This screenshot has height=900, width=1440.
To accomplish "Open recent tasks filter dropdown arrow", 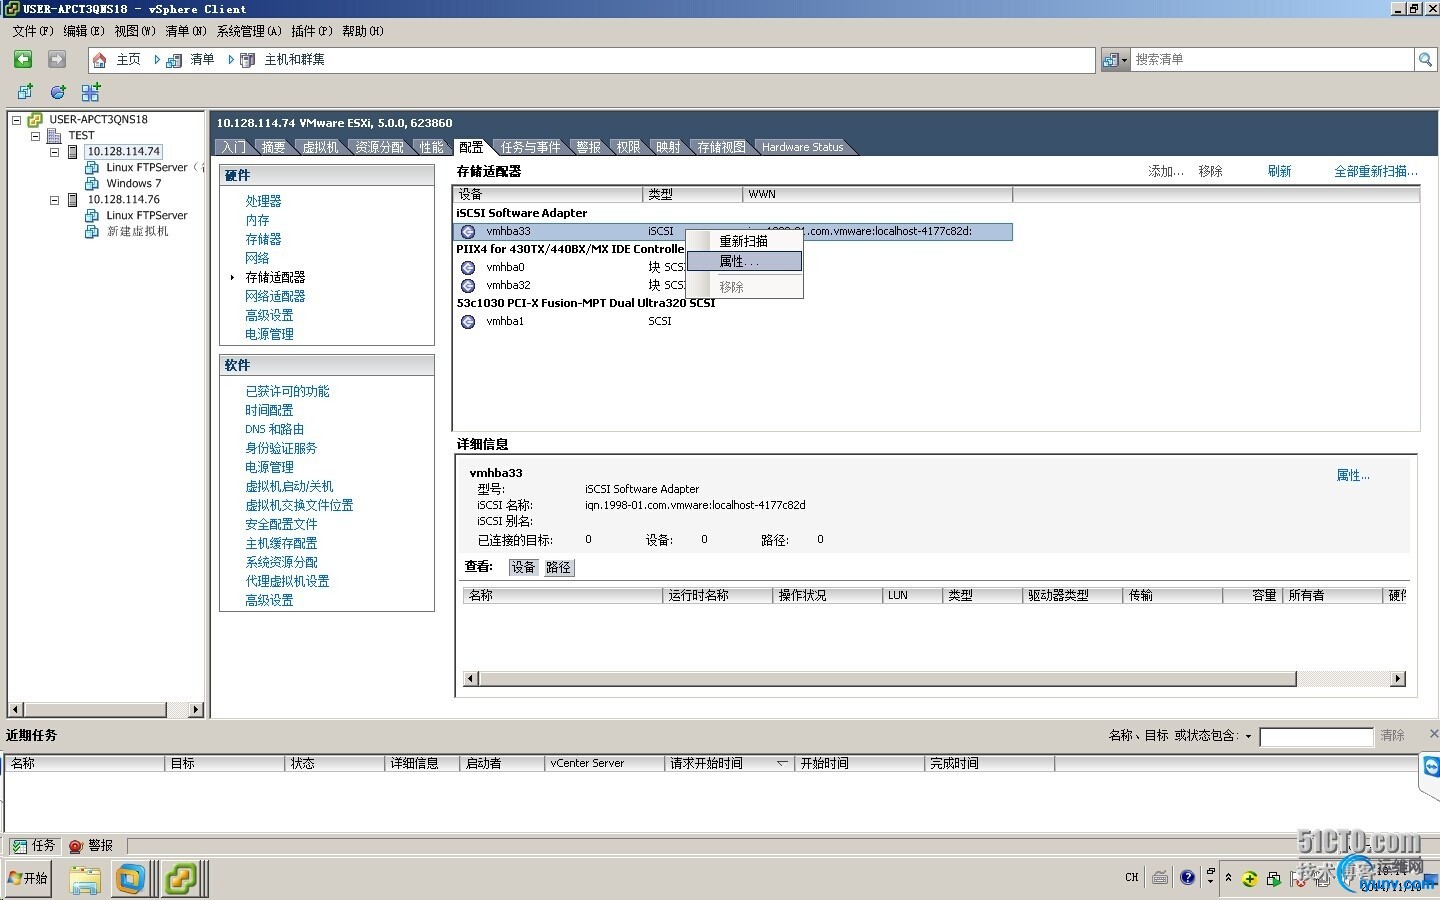I will (1248, 736).
